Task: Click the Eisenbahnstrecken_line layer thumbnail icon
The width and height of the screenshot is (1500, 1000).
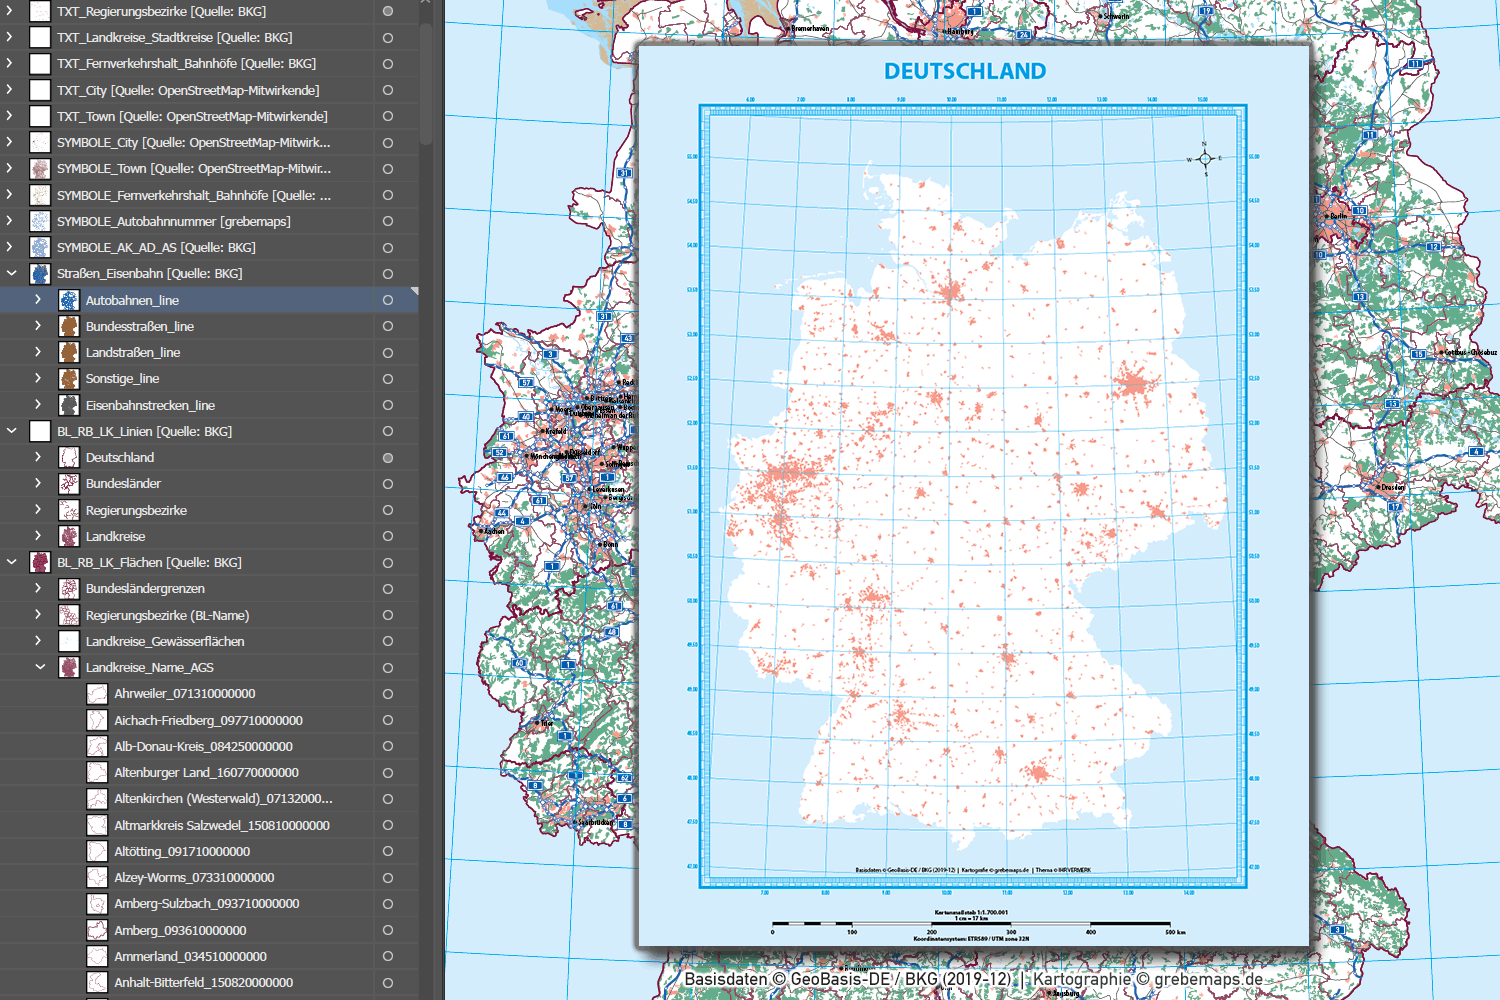Action: (x=69, y=405)
